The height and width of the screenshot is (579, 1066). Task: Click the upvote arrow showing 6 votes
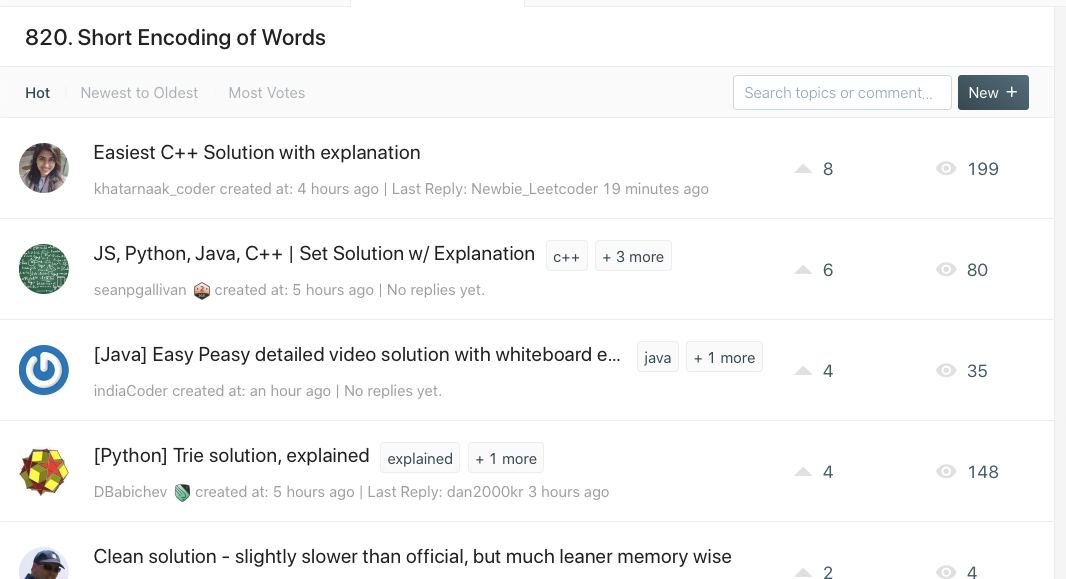[803, 270]
